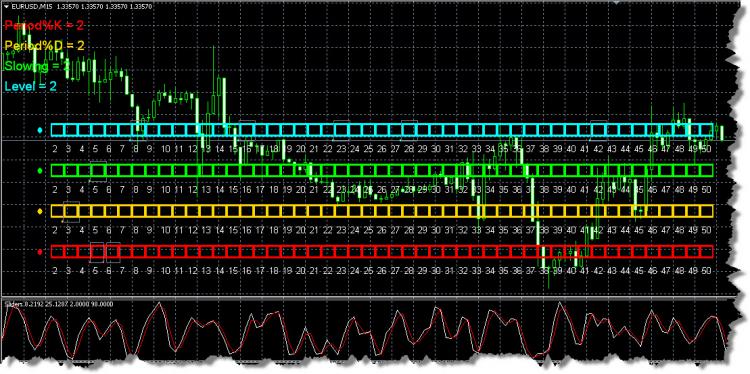Set yellow Period%D slider to box 47

pos(666,211)
